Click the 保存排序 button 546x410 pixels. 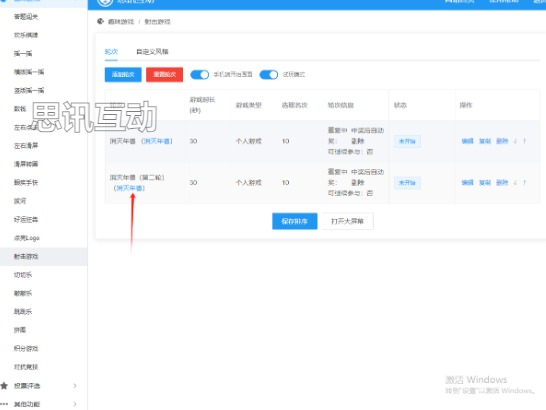pyautogui.click(x=295, y=221)
